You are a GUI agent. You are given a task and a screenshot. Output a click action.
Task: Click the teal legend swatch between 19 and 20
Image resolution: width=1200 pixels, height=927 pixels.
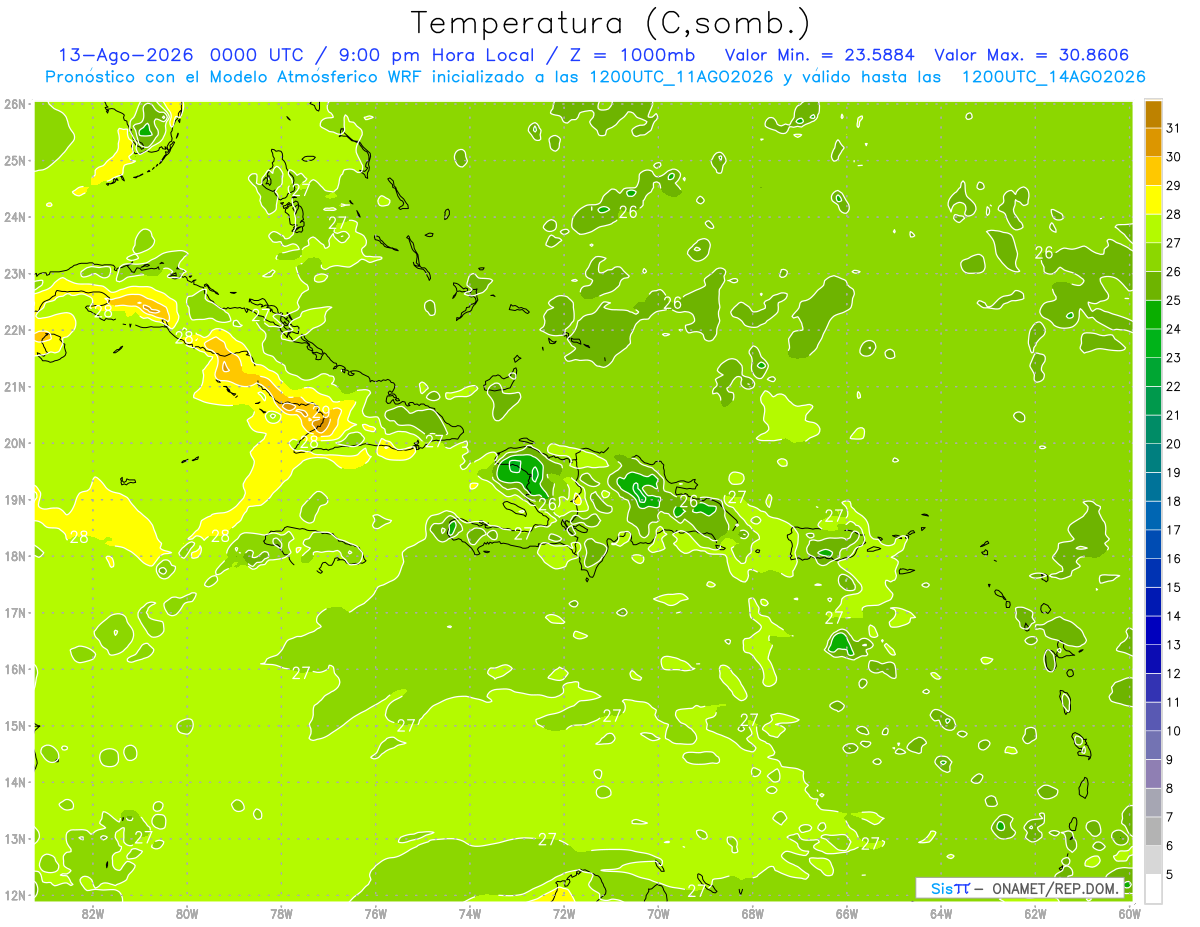pyautogui.click(x=1153, y=457)
